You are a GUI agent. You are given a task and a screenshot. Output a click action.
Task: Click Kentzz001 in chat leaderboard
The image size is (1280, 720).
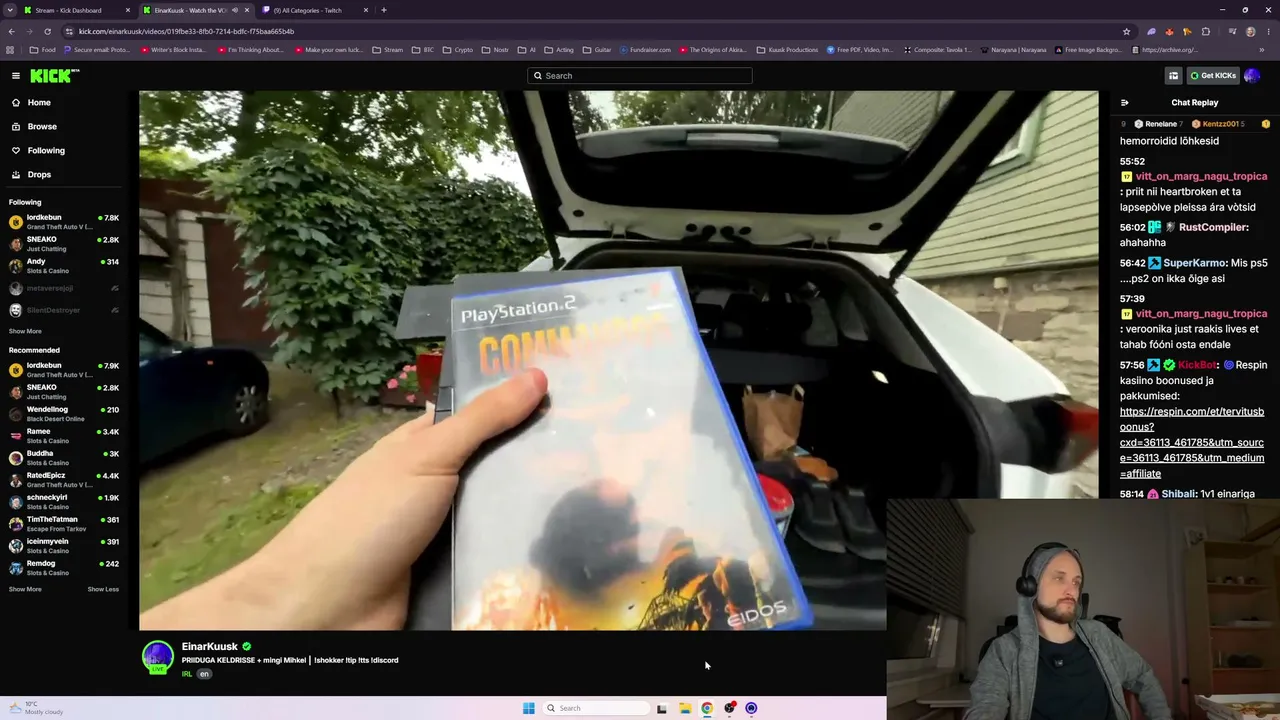tap(1220, 124)
